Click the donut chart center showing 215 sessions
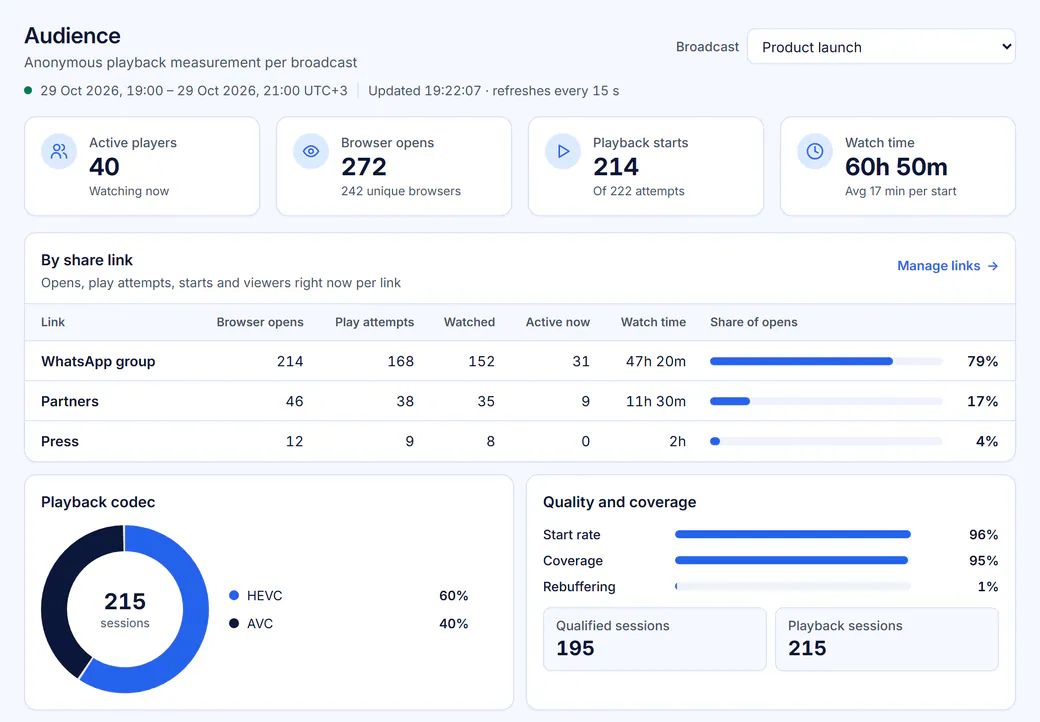Viewport: 1040px width, 722px height. tap(125, 609)
